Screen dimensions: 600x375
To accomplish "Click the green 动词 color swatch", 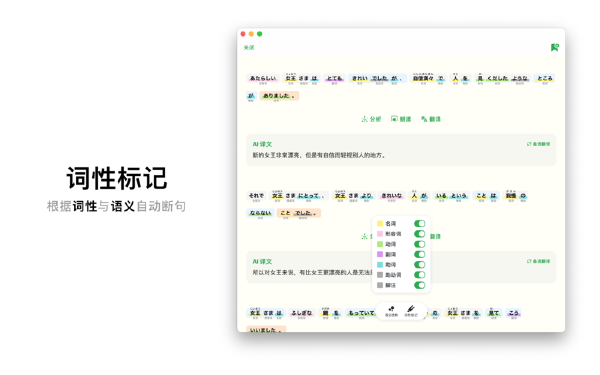I will 380,244.
